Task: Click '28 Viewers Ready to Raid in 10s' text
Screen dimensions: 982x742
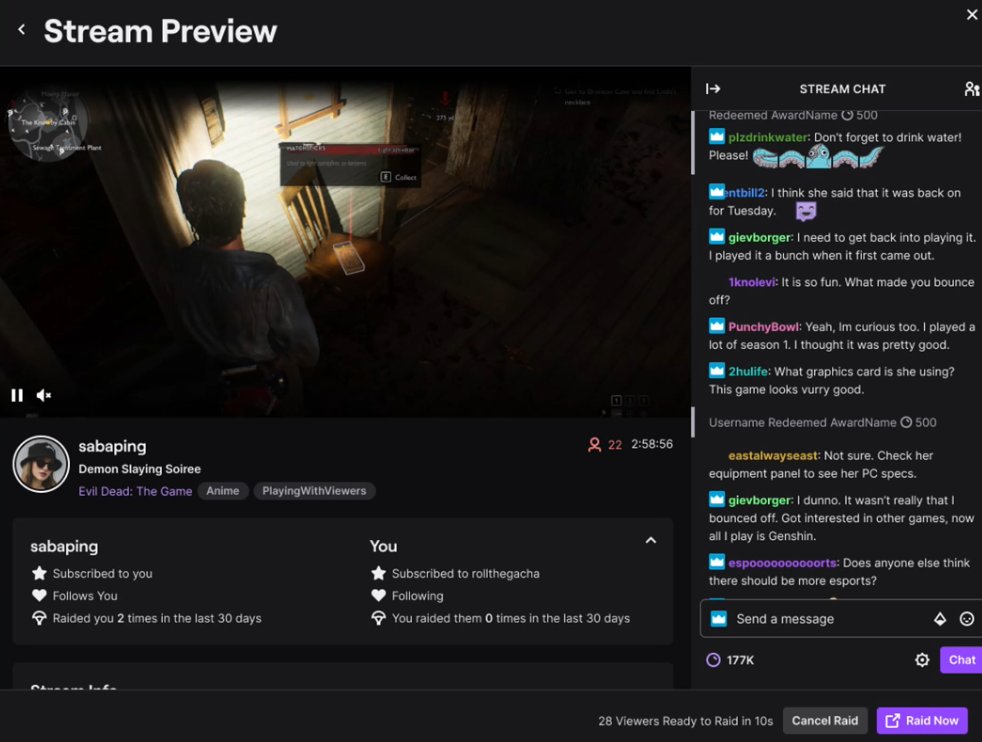Action: (685, 721)
